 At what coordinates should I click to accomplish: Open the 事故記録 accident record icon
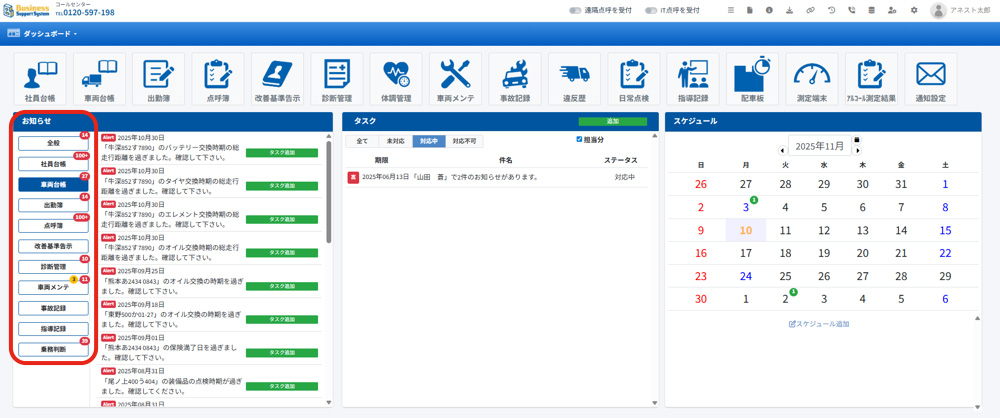pyautogui.click(x=515, y=80)
